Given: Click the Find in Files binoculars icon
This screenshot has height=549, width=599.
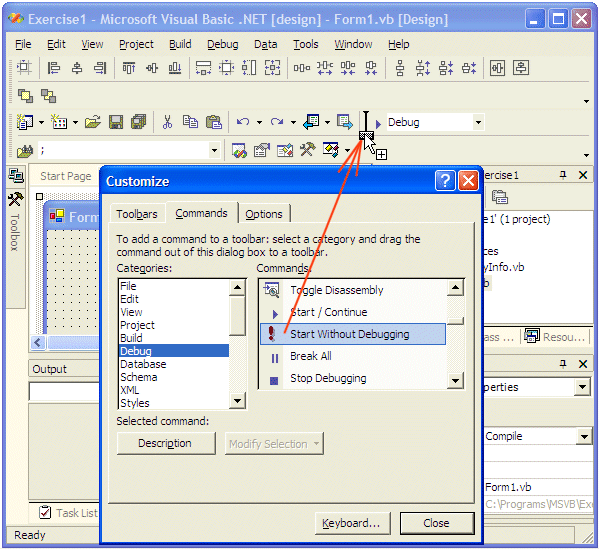Looking at the screenshot, I should coord(25,151).
